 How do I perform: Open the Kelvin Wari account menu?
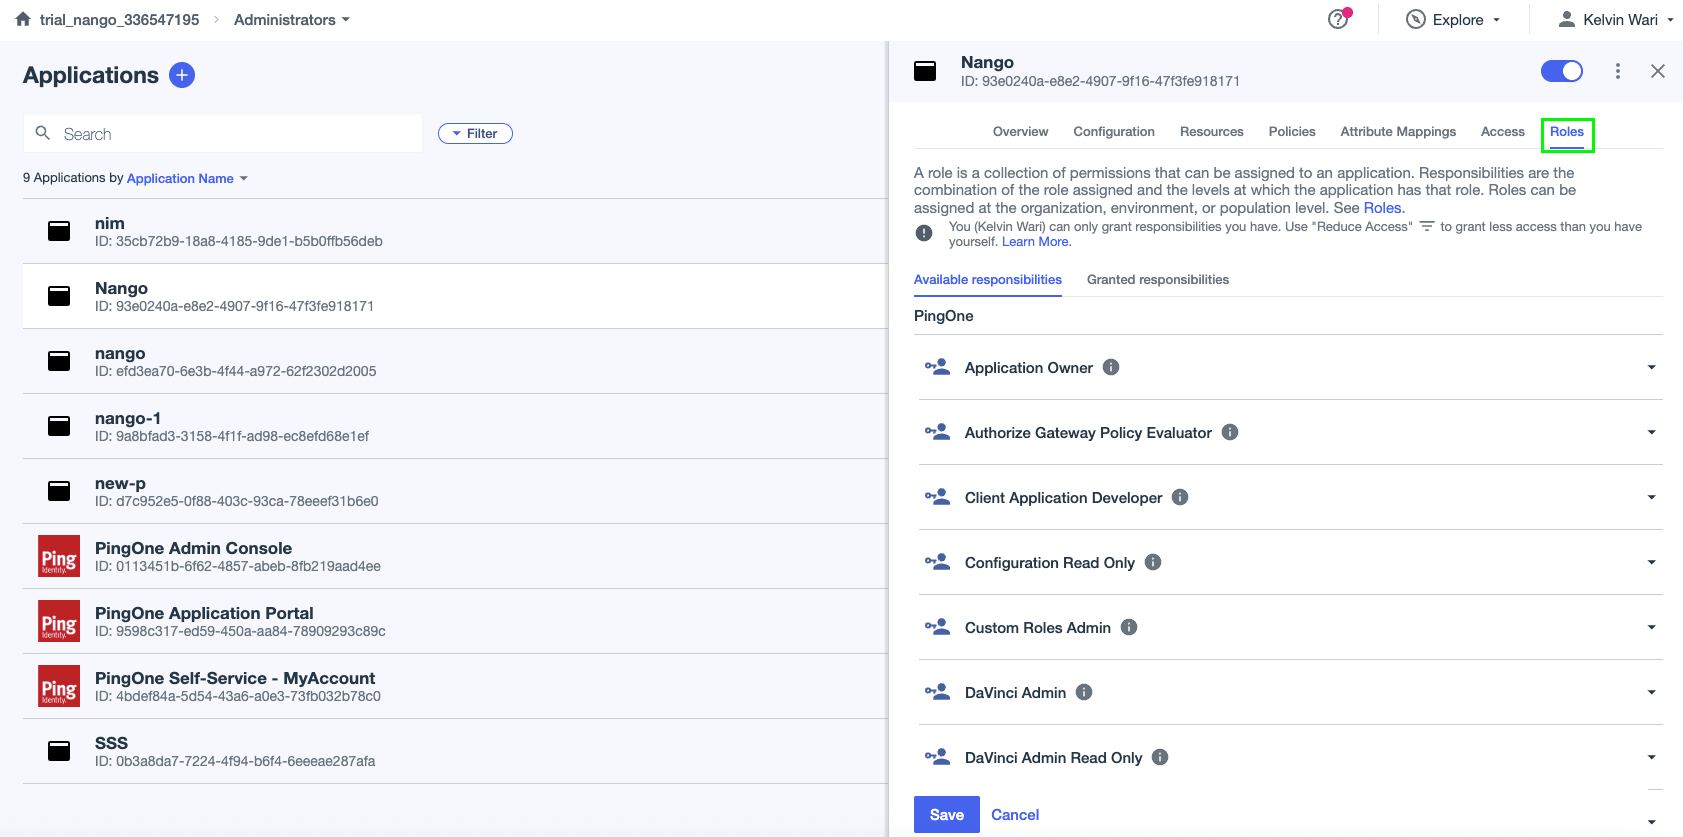point(1616,19)
